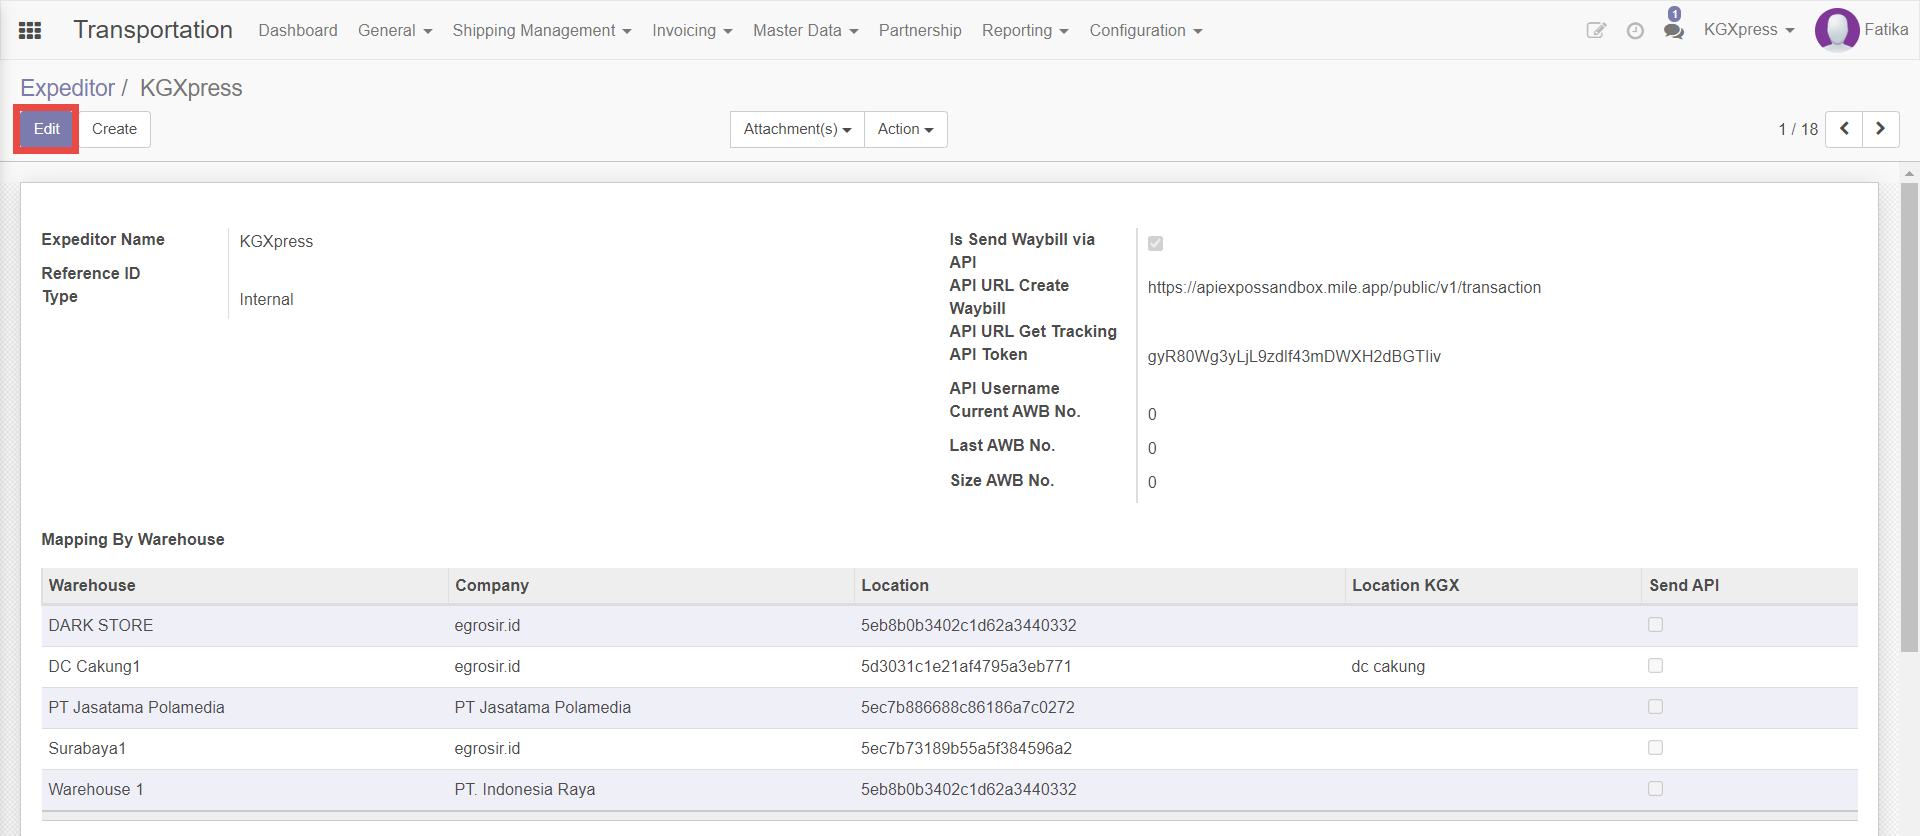Toggle Send API for Warehouse 1 row

click(1655, 789)
